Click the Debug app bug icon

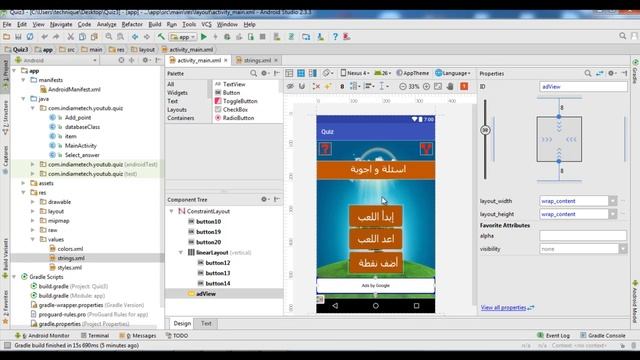click(227, 37)
